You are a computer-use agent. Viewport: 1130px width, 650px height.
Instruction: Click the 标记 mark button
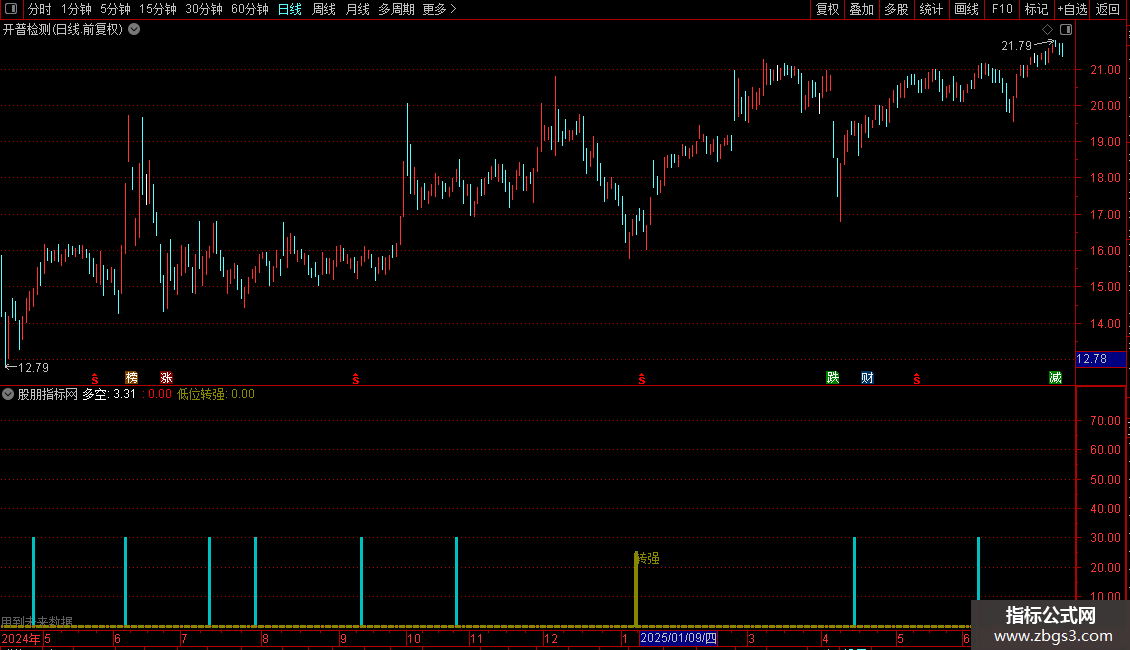tap(1036, 9)
